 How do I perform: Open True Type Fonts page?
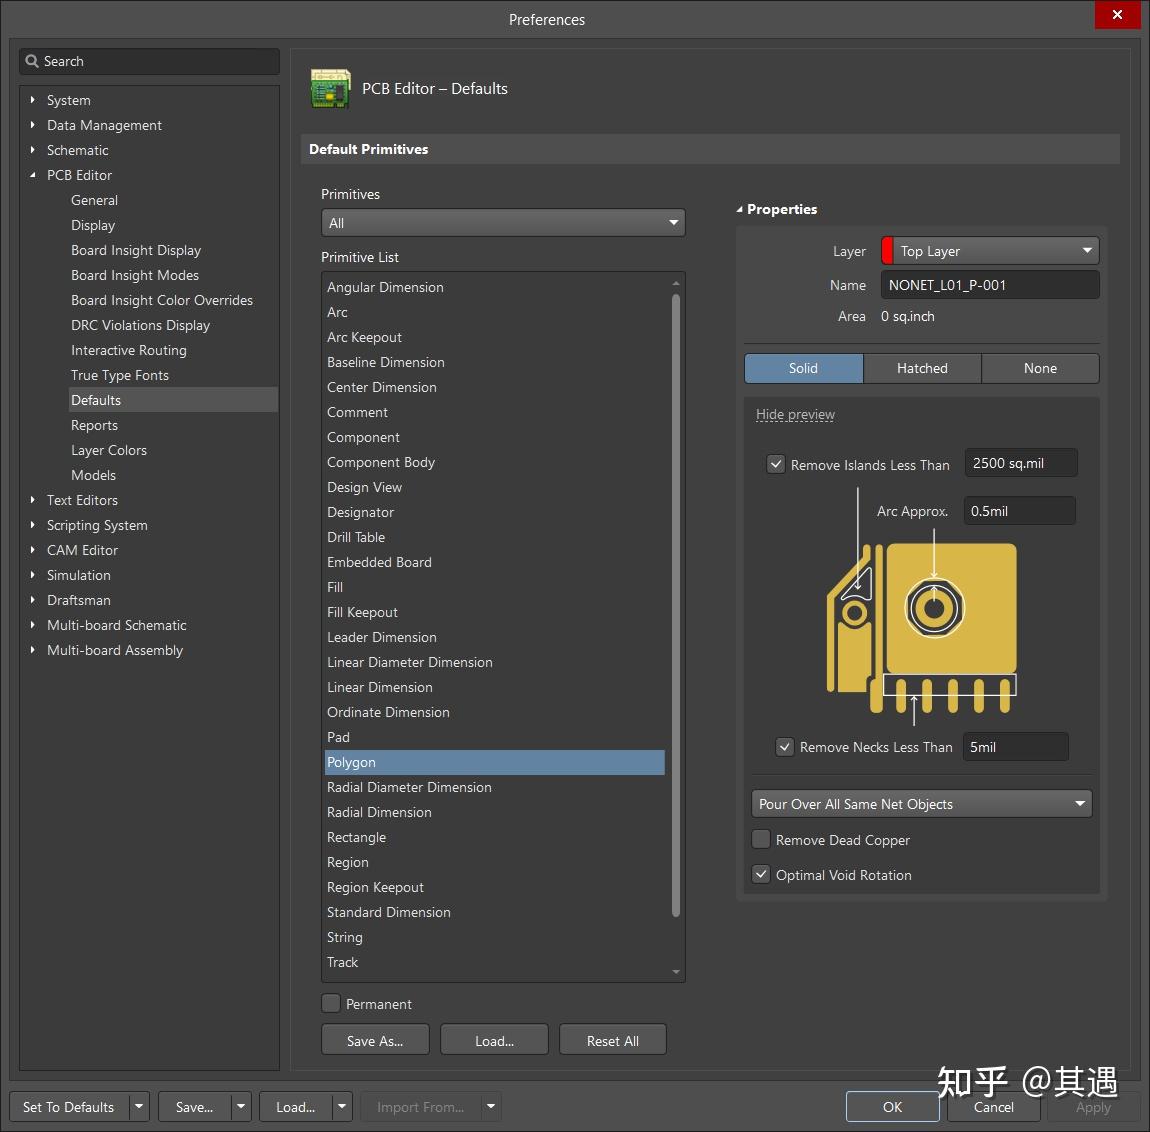pyautogui.click(x=120, y=375)
